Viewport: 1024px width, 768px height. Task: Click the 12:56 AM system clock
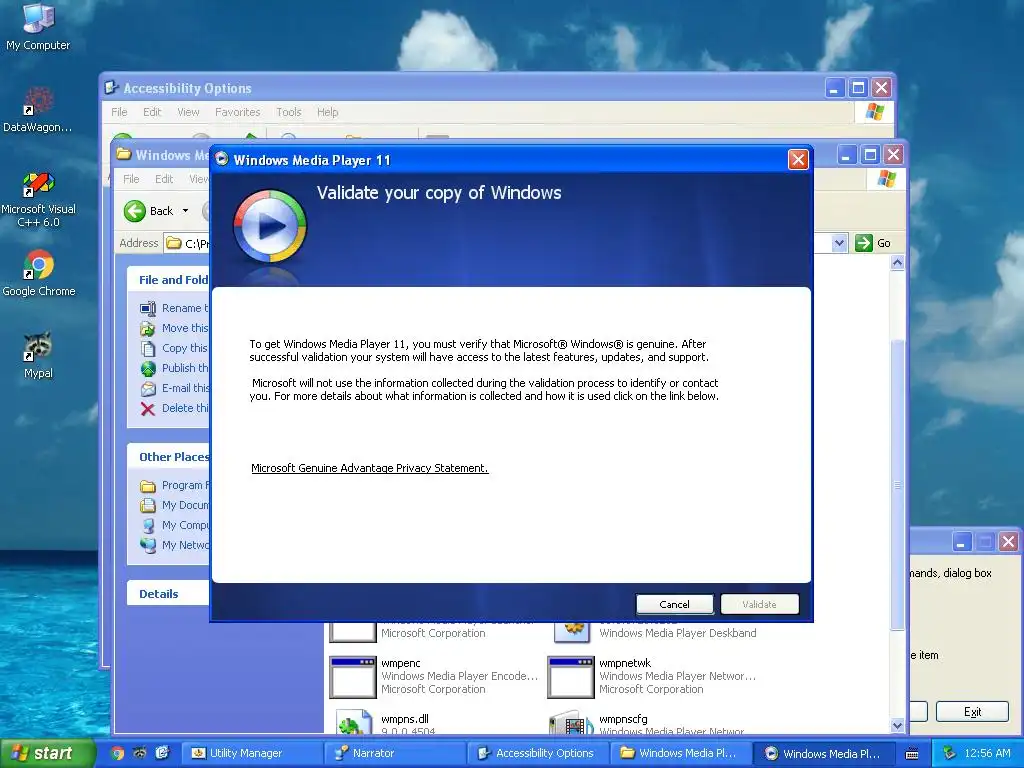pos(987,753)
